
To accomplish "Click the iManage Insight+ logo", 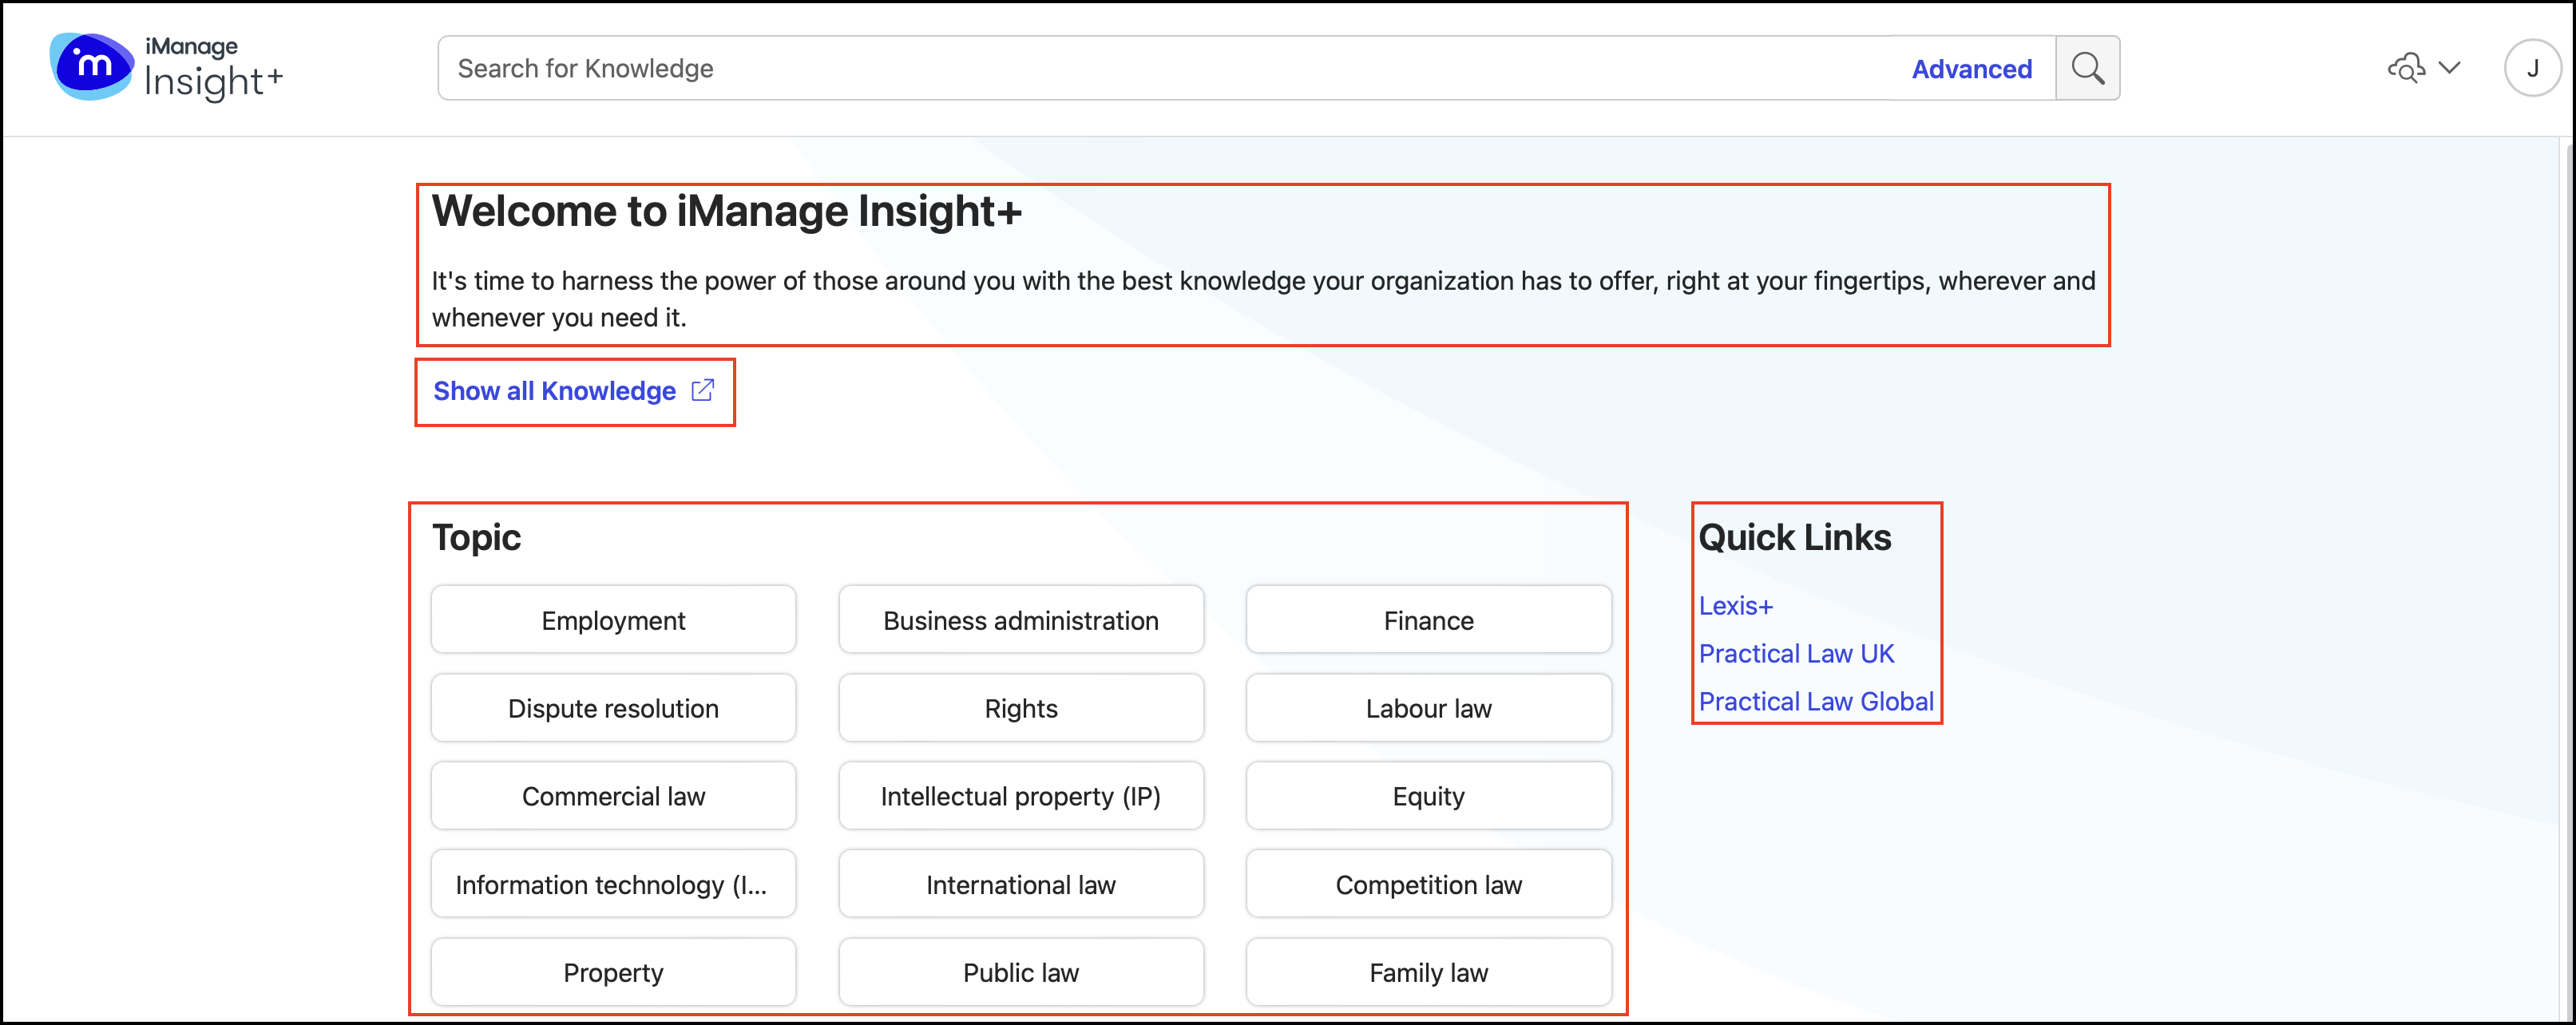I will 166,67.
